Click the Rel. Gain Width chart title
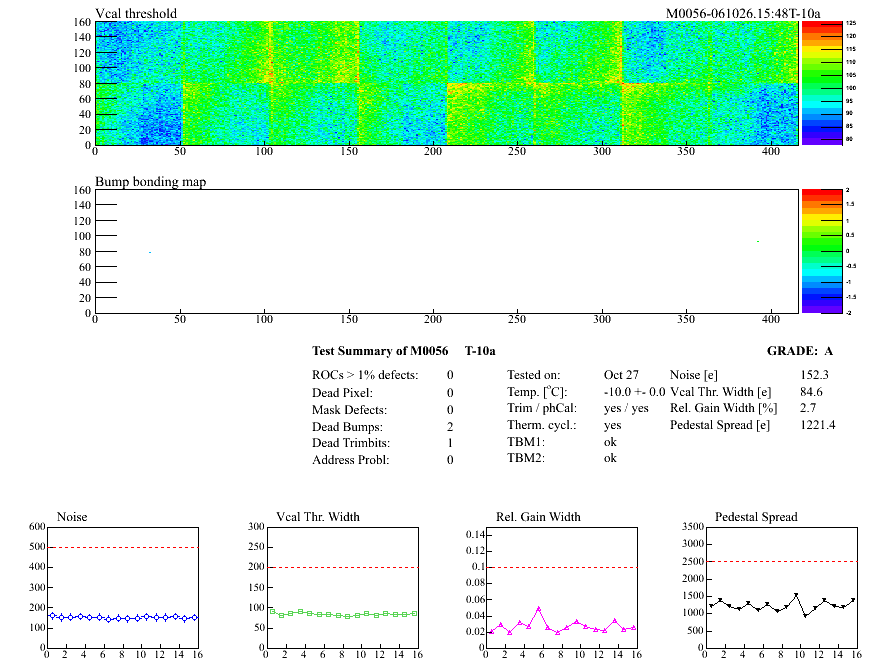Screen dimensions: 896x672 [538, 517]
